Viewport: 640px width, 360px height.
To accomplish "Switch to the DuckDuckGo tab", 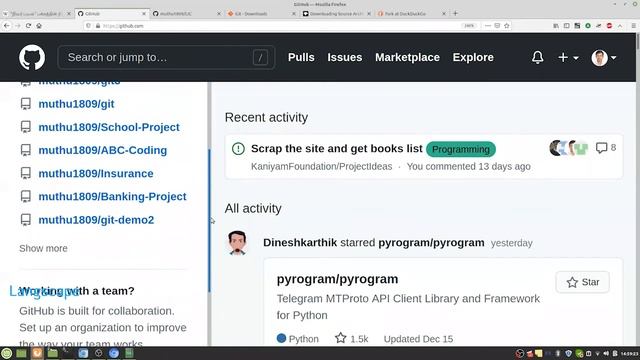I will coord(411,13).
